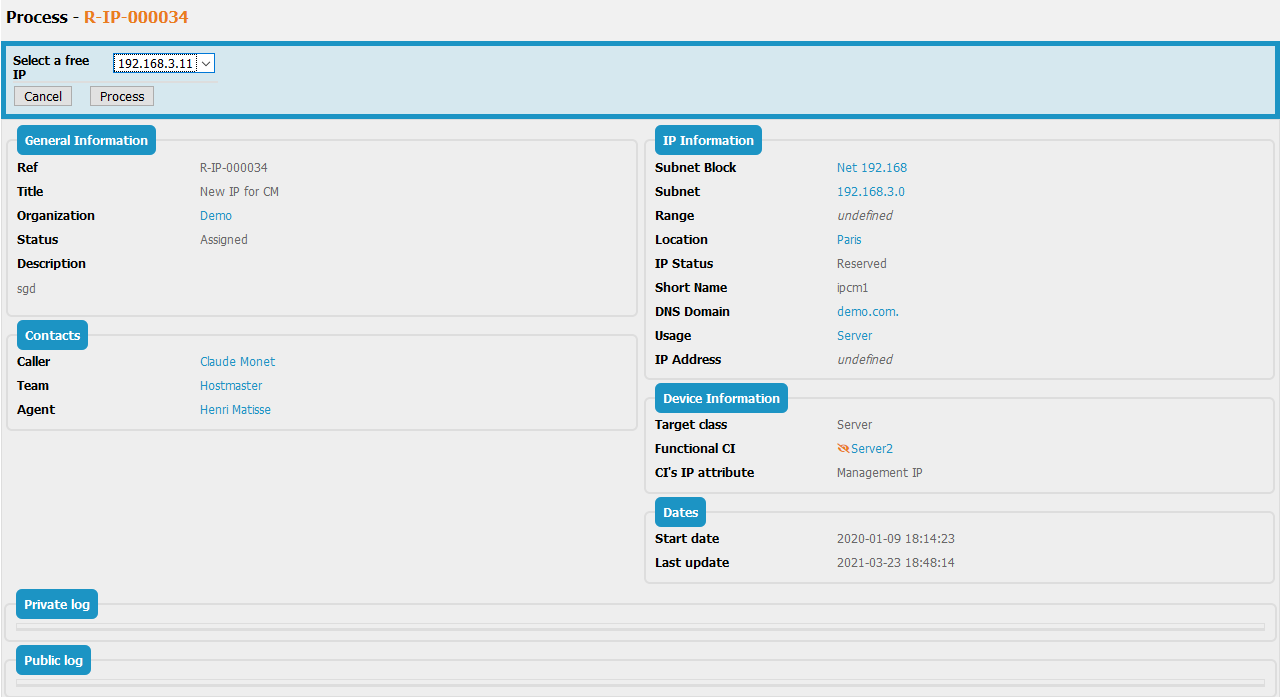Open the Server2 functional CI link
This screenshot has width=1280, height=697.
point(872,449)
